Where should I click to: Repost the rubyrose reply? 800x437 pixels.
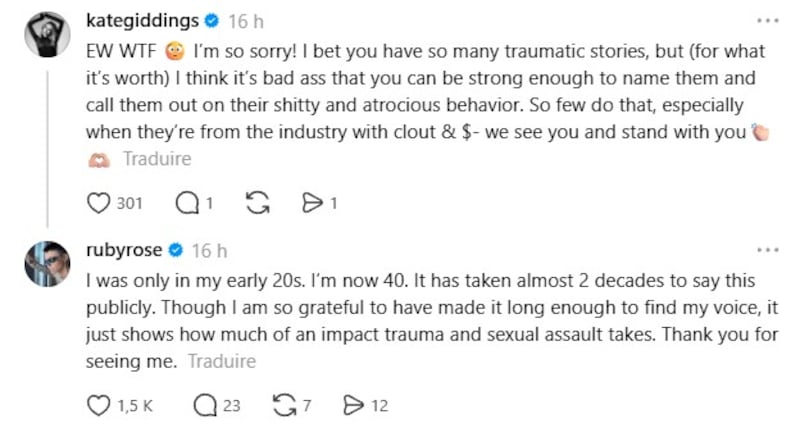(285, 405)
